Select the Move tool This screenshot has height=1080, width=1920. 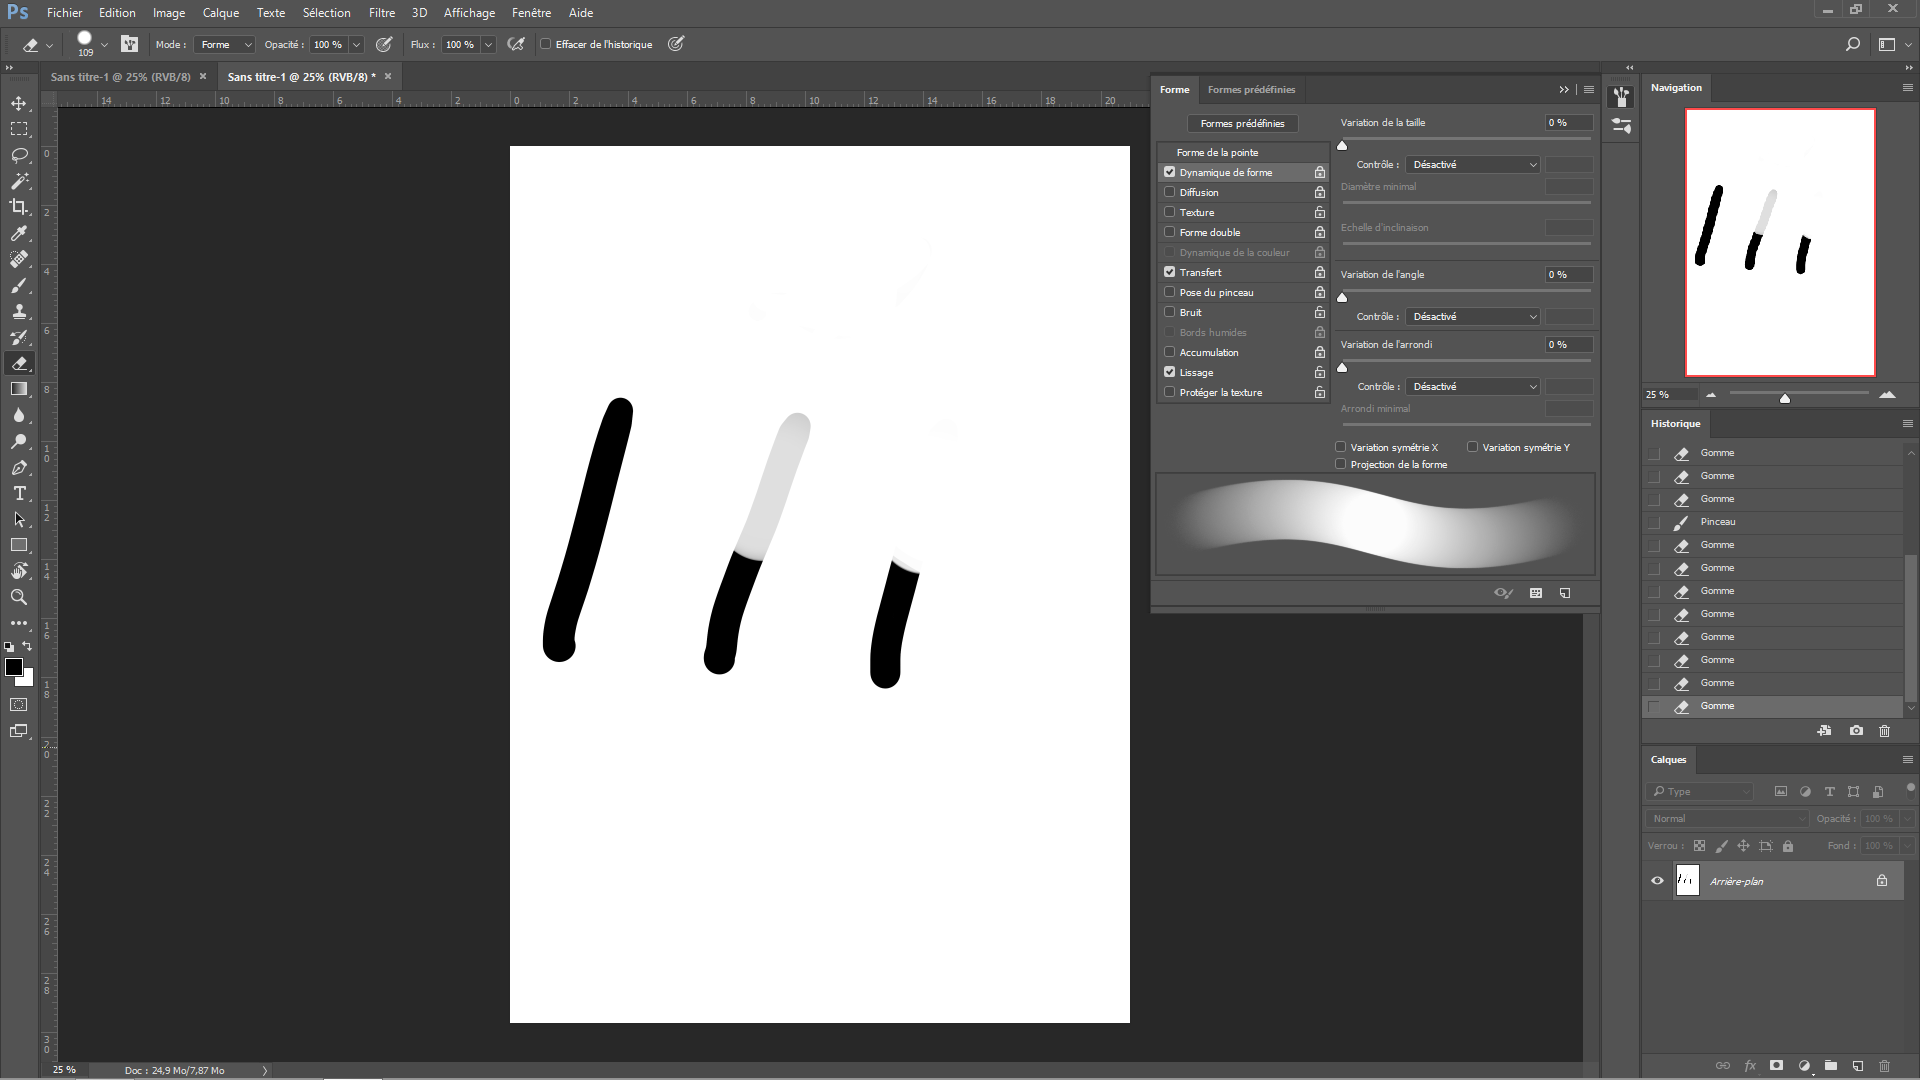coord(19,102)
